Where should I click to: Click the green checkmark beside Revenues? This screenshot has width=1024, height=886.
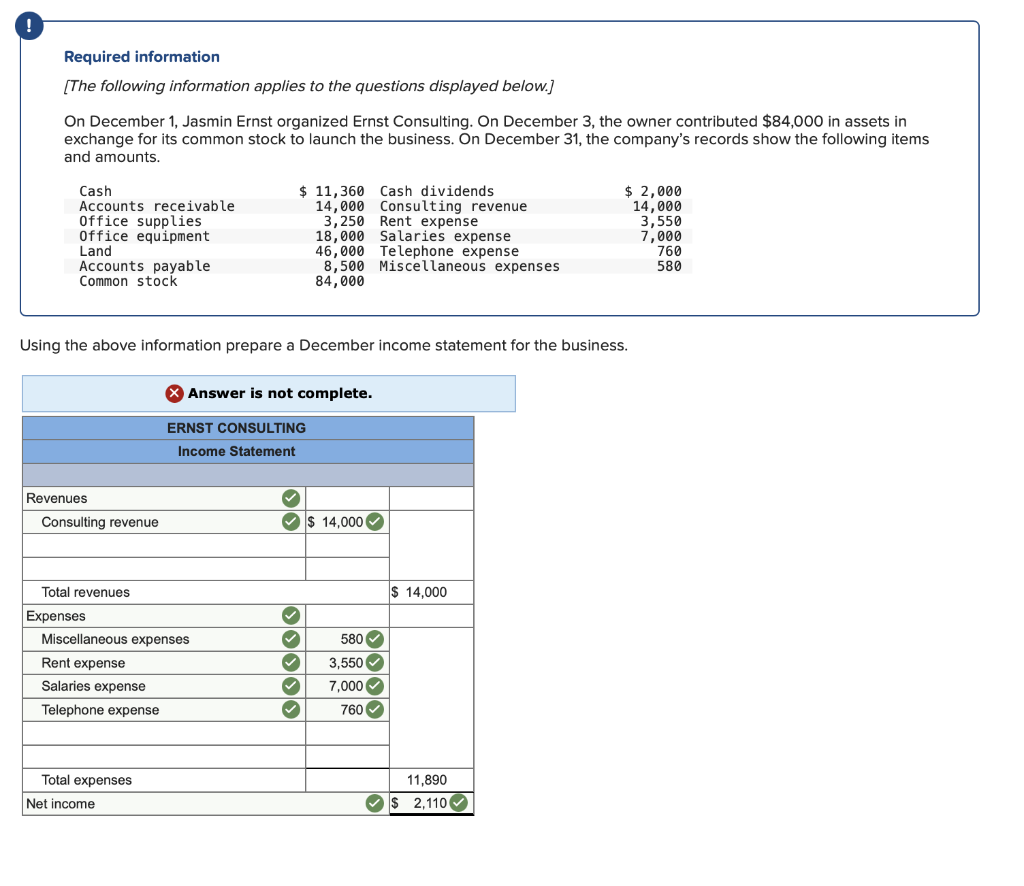pyautogui.click(x=290, y=498)
